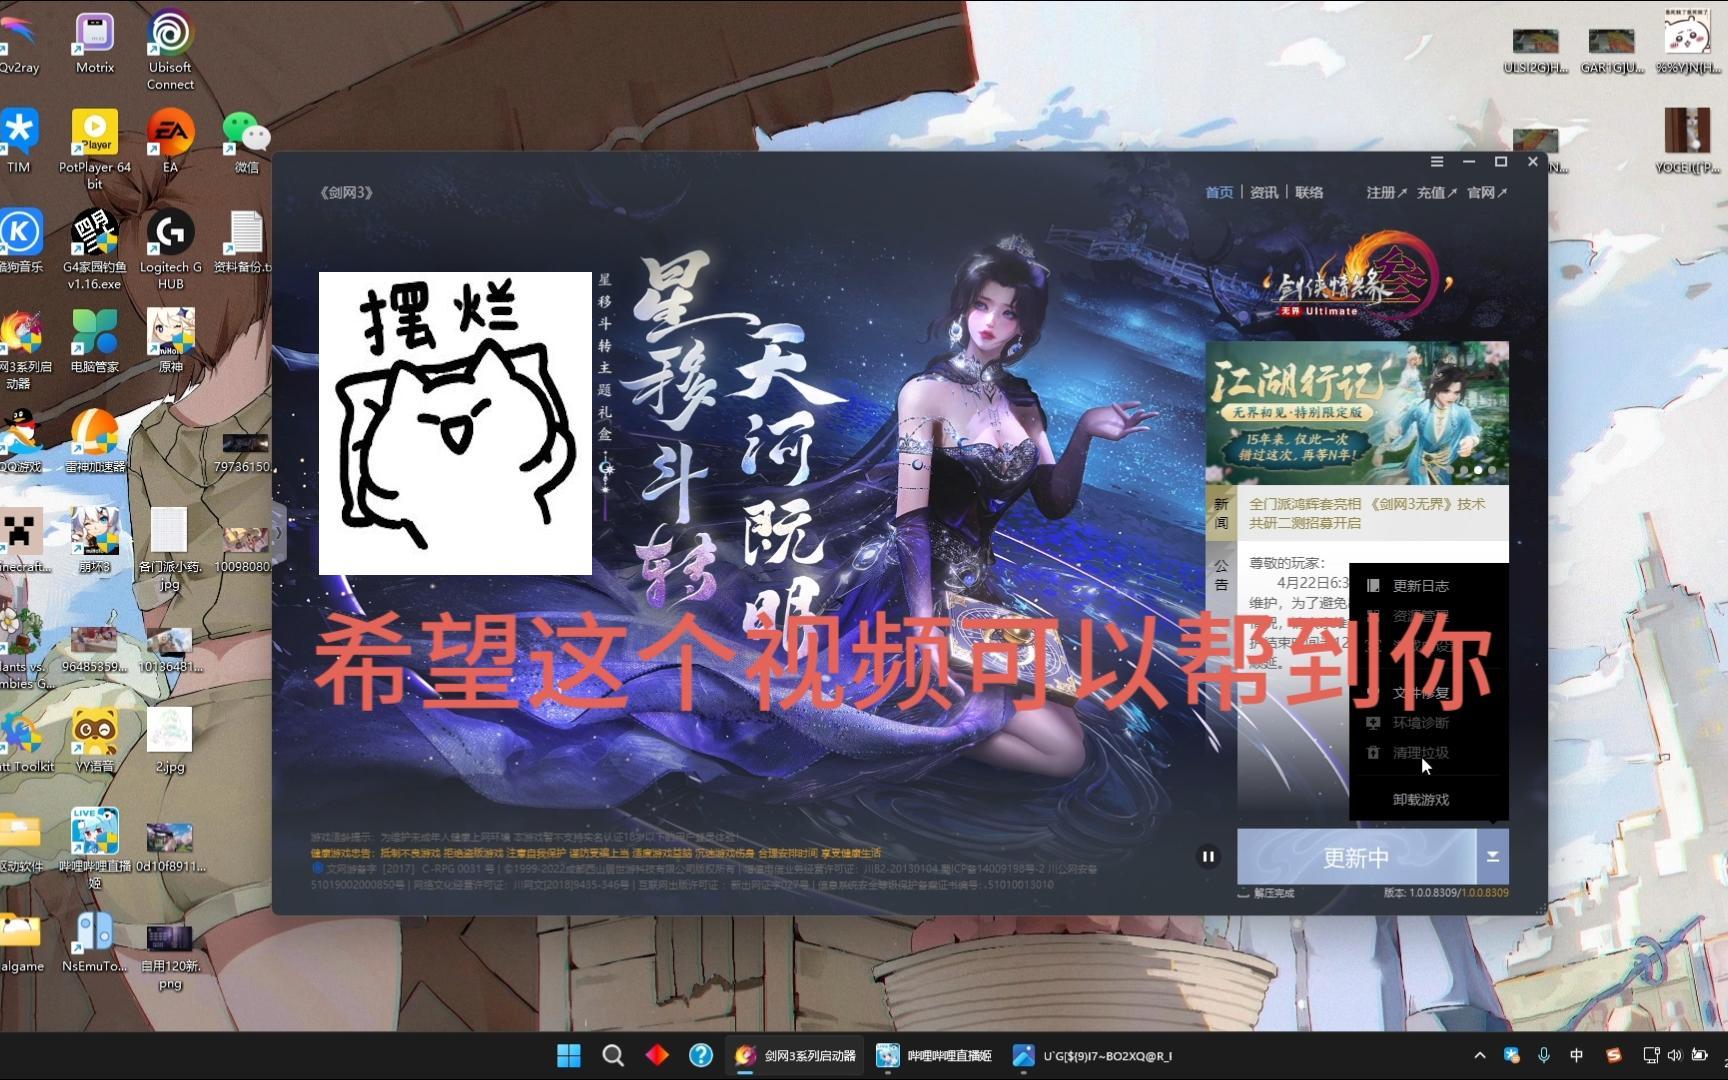
Task: Open PotPlayer 64 bit desktop icon
Action: pyautogui.click(x=95, y=148)
